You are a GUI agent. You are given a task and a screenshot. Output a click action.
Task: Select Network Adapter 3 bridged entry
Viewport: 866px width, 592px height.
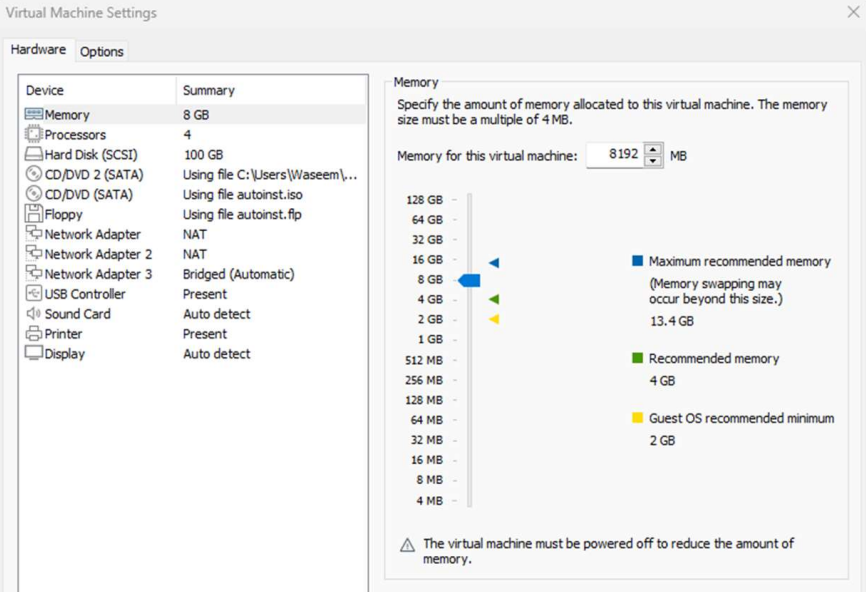pos(98,274)
